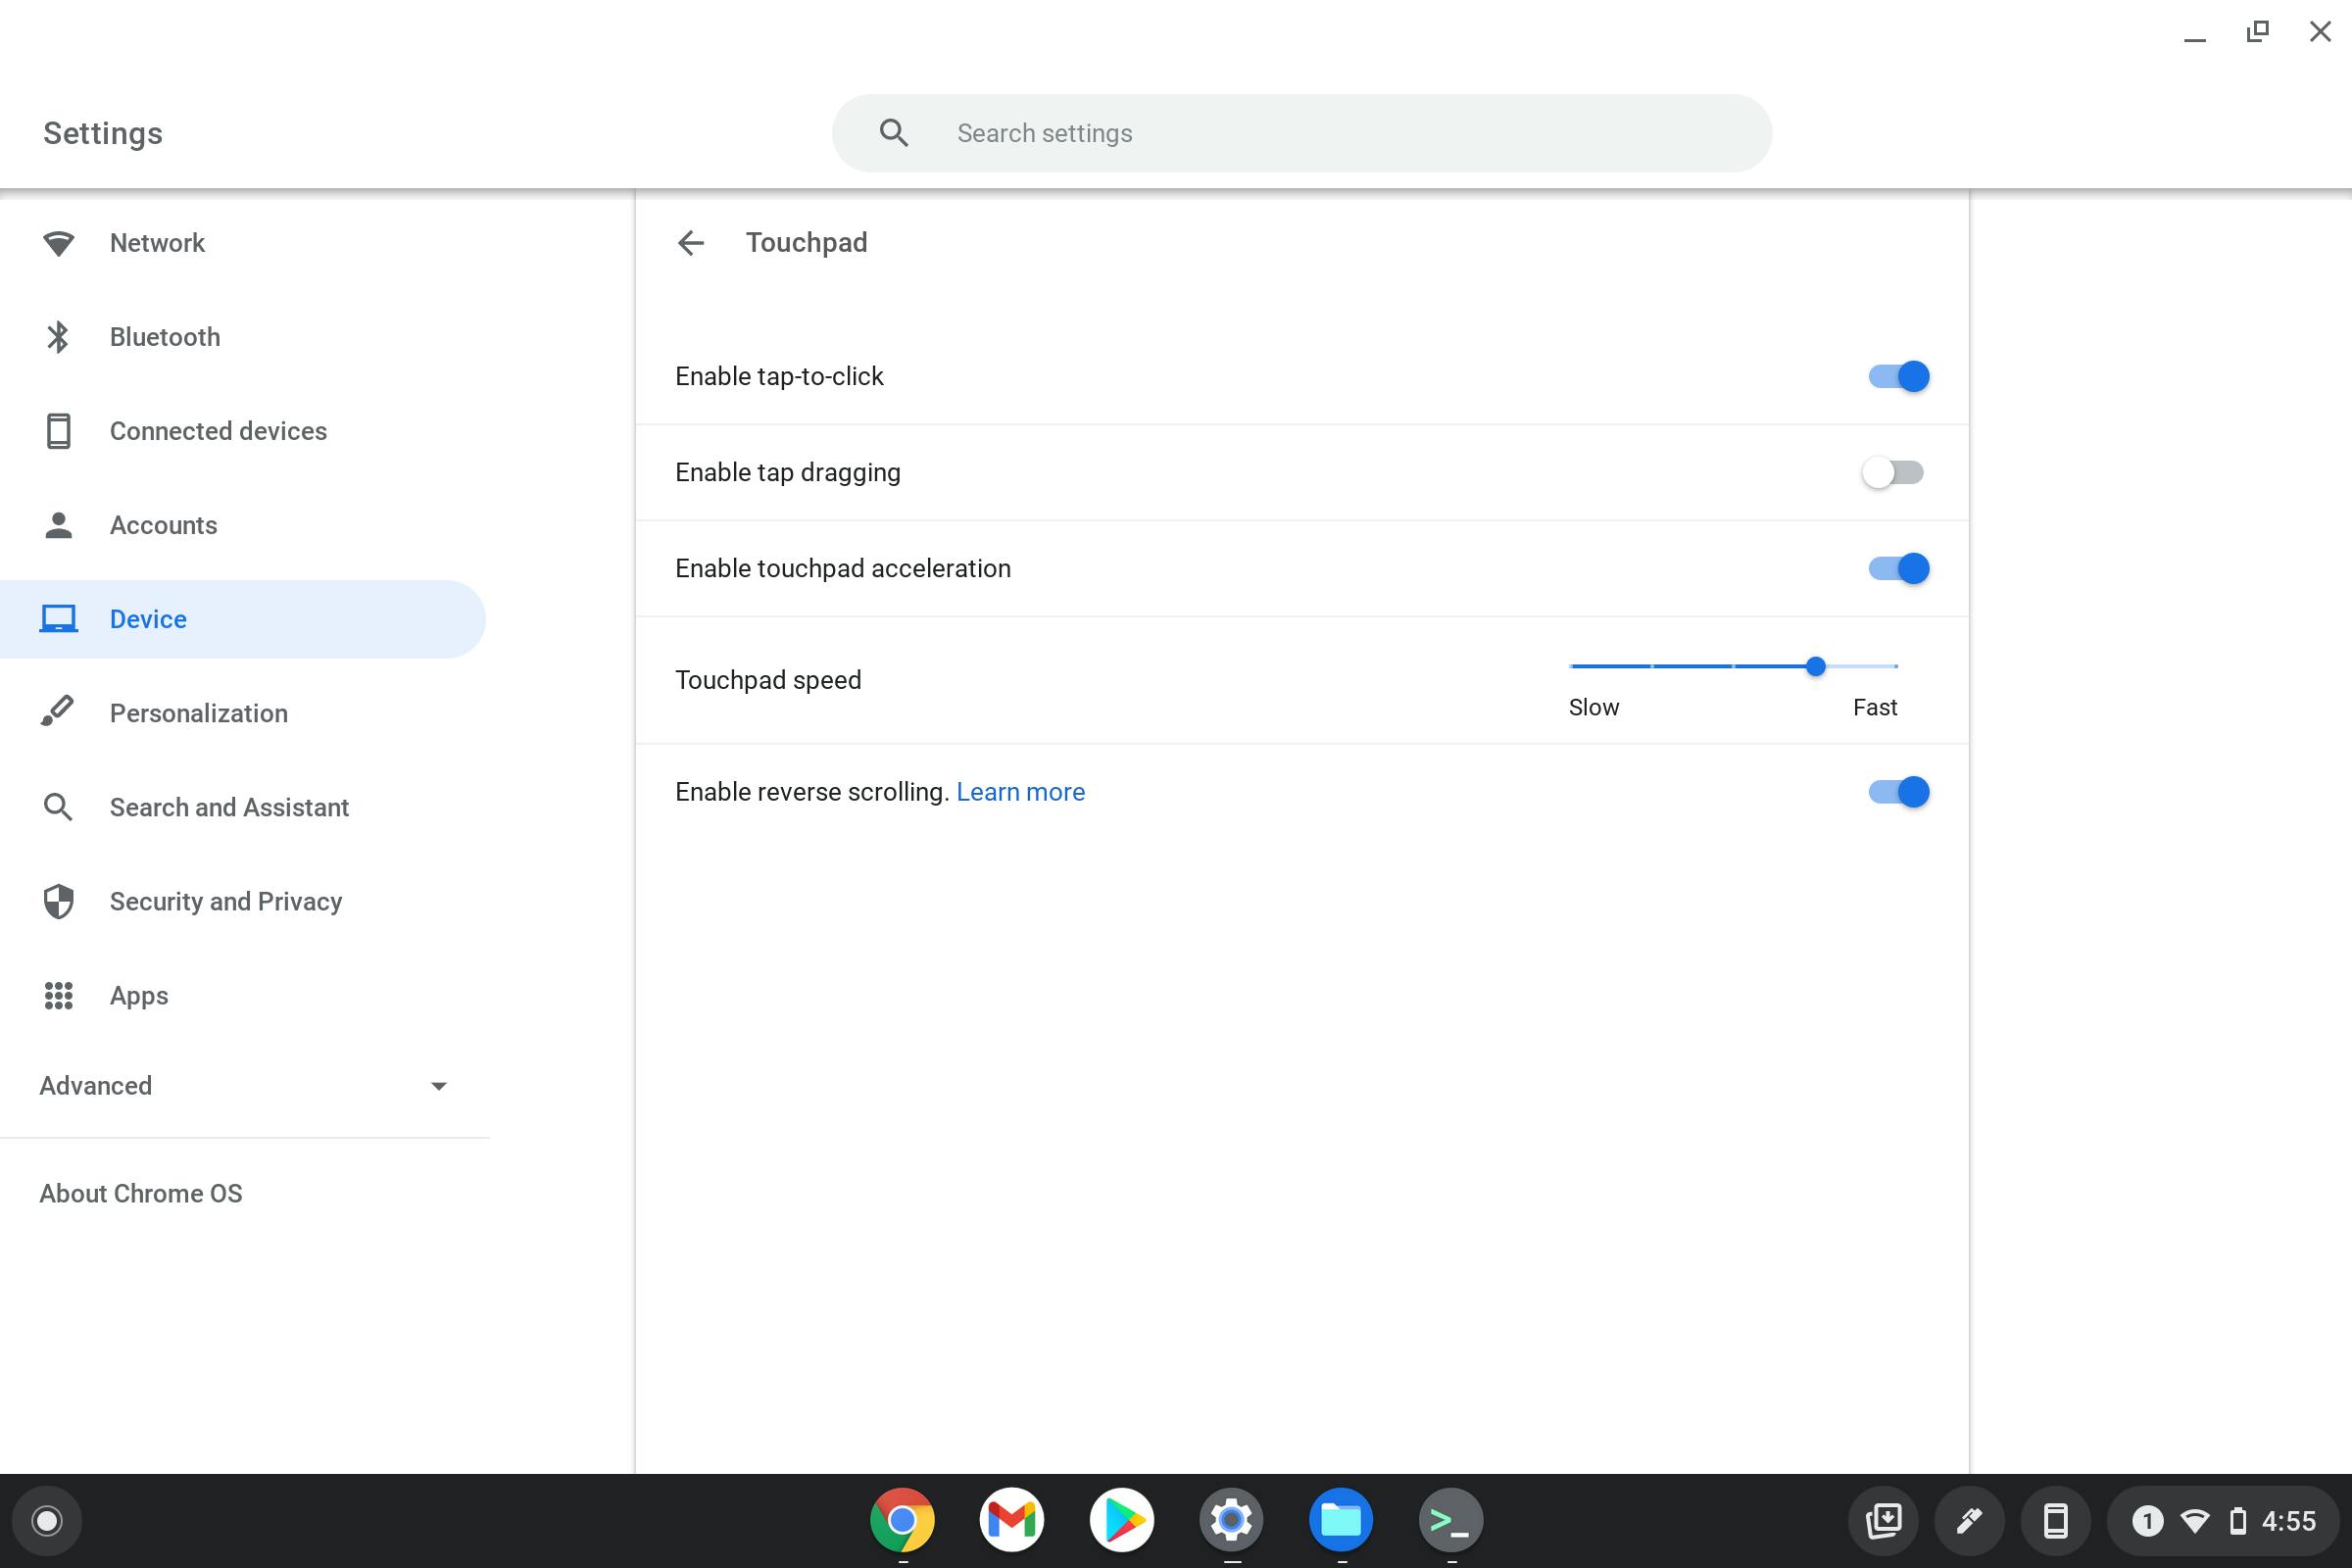2352x1568 pixels.
Task: Expand the Advanced settings section
Action: click(243, 1086)
